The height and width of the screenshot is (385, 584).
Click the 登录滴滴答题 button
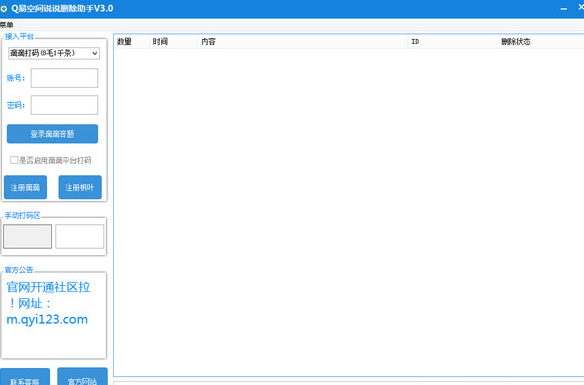tap(53, 134)
